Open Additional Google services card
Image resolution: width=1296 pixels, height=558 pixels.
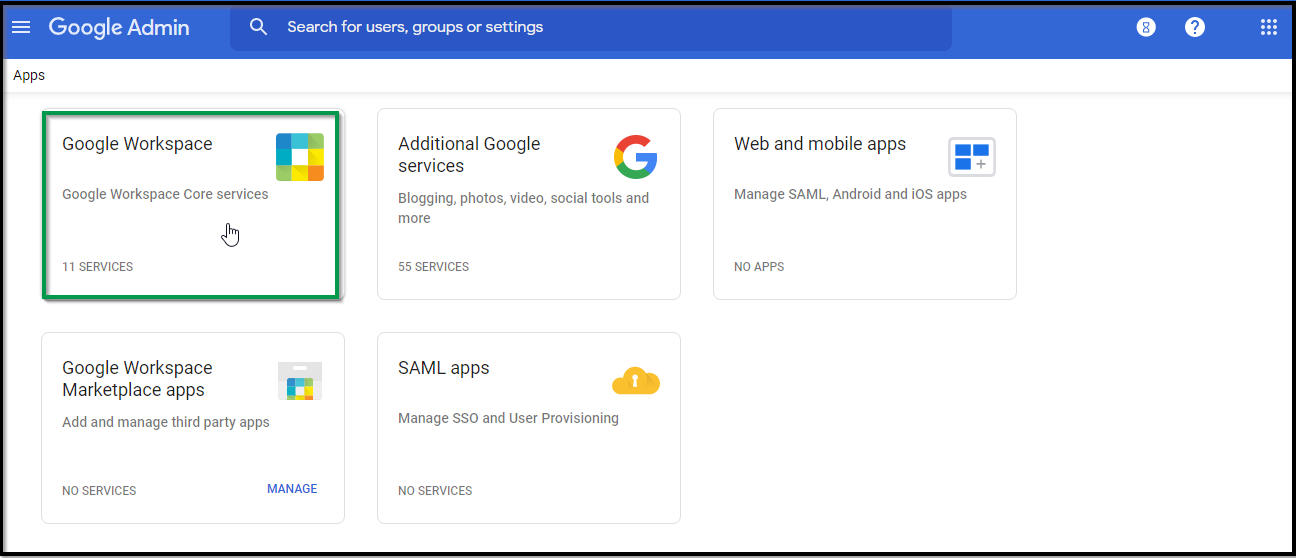469,155
